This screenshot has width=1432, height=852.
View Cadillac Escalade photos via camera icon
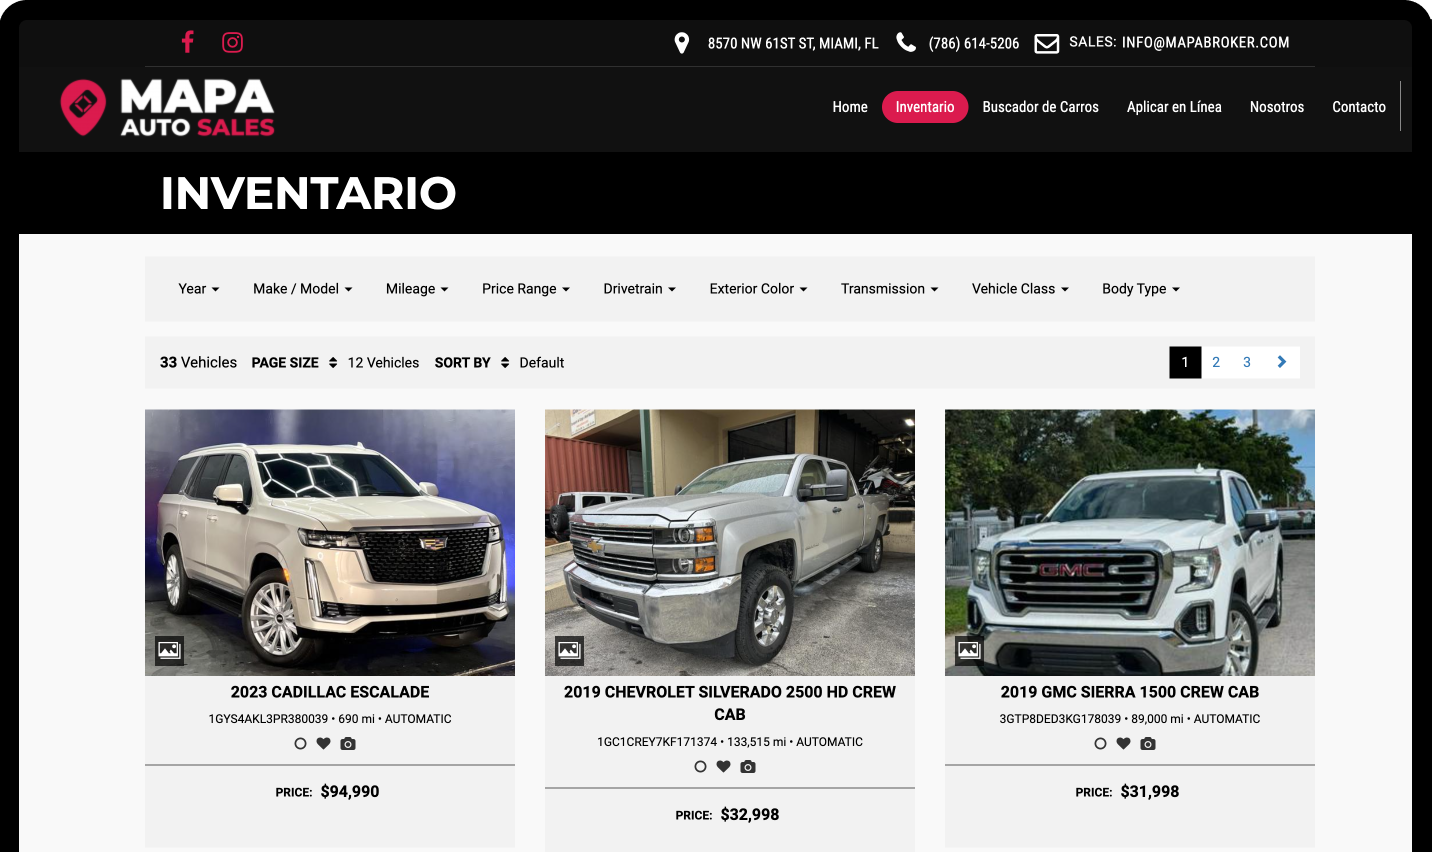click(x=348, y=743)
